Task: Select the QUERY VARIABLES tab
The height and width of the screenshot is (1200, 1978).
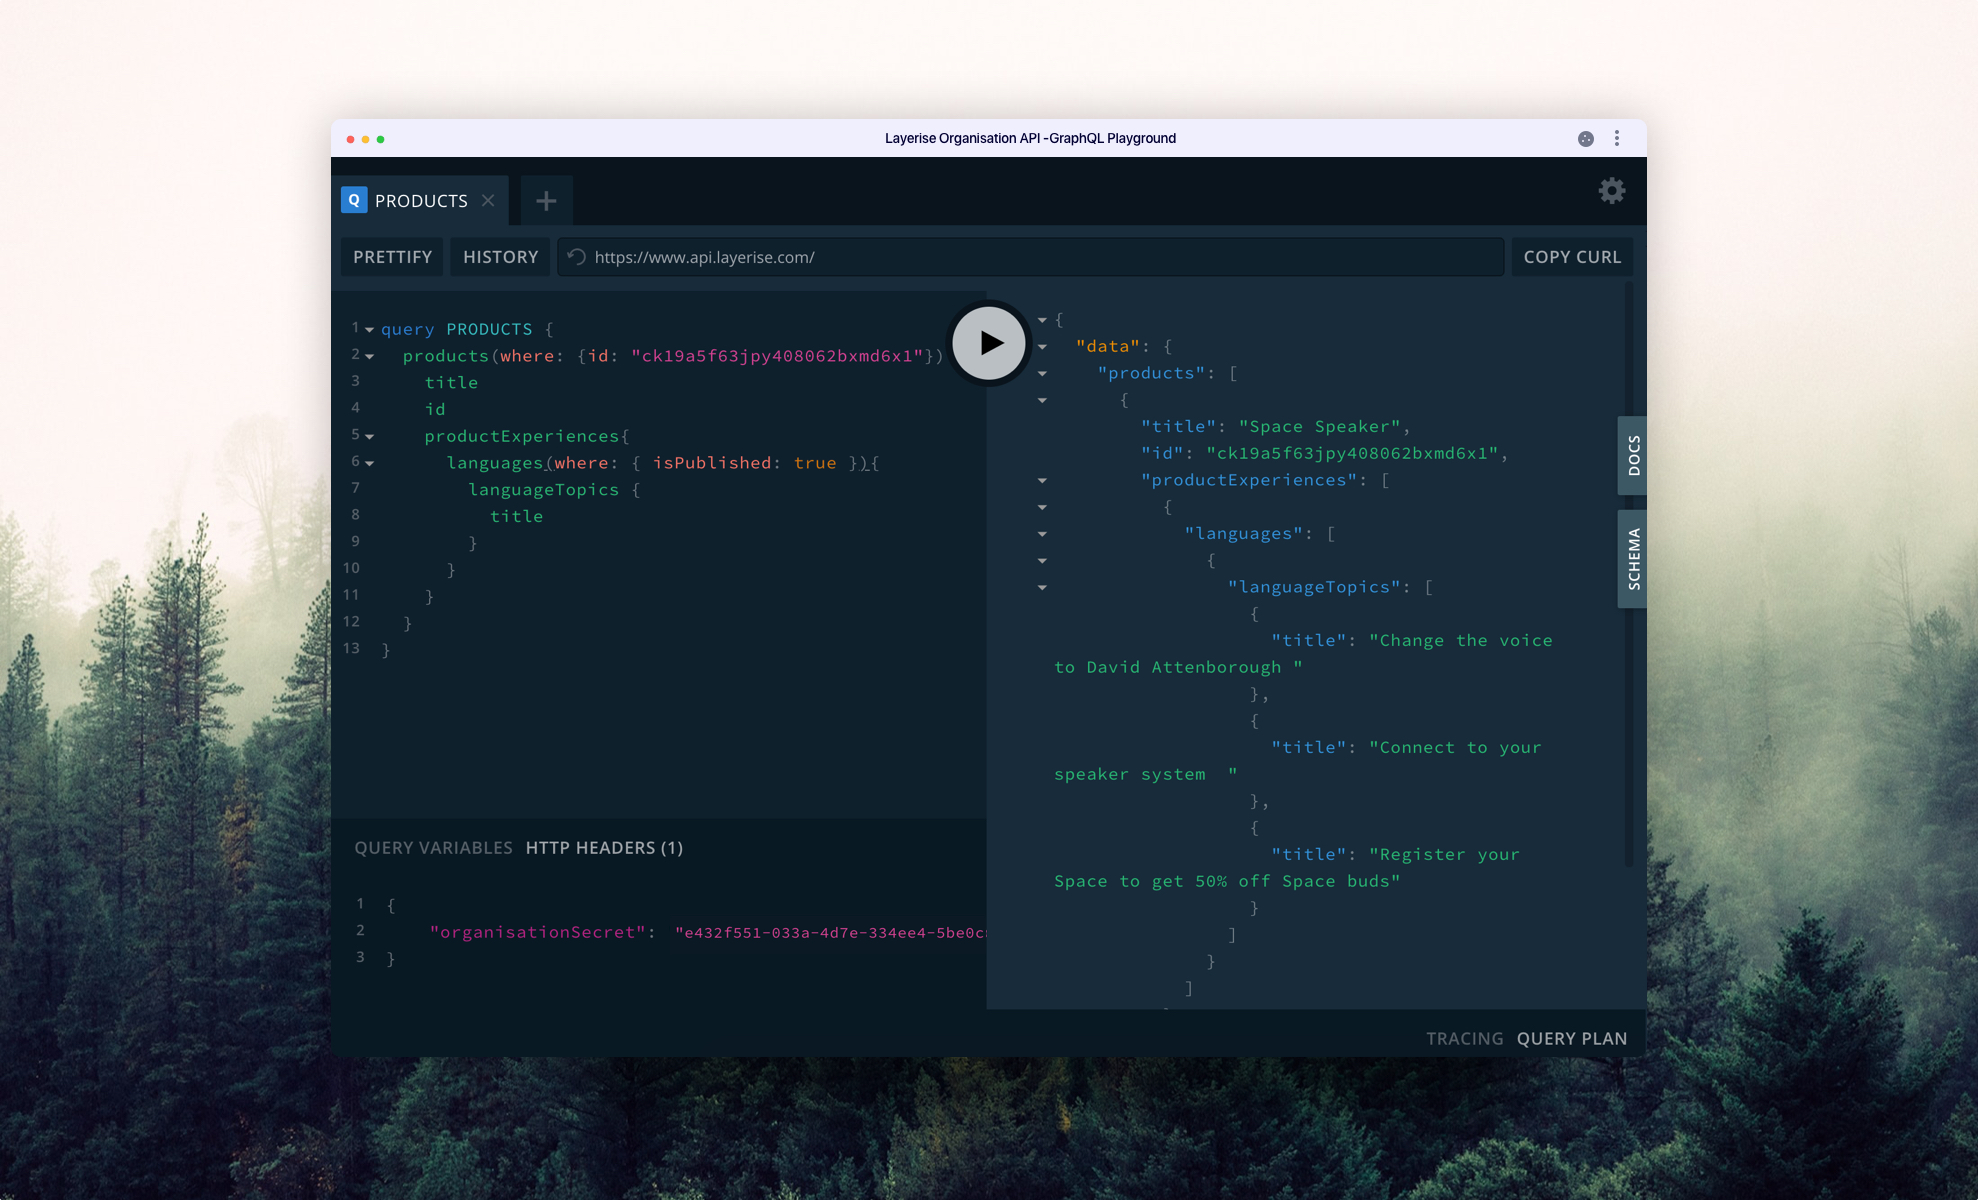Action: [x=432, y=847]
